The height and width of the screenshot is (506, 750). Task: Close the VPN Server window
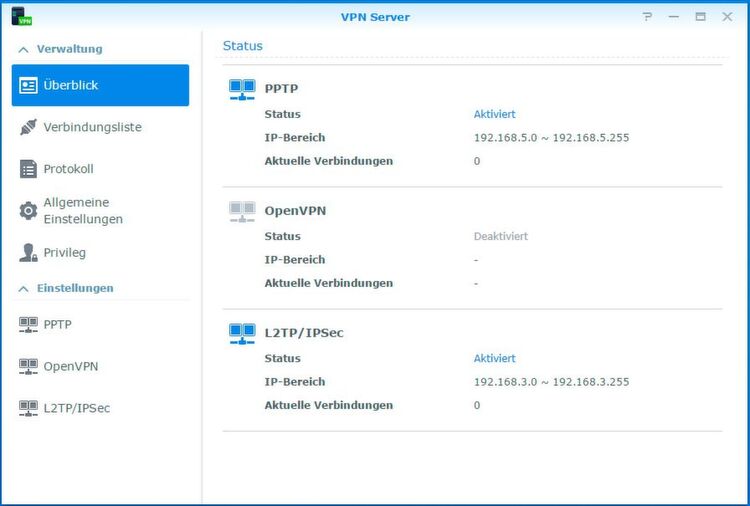point(727,17)
